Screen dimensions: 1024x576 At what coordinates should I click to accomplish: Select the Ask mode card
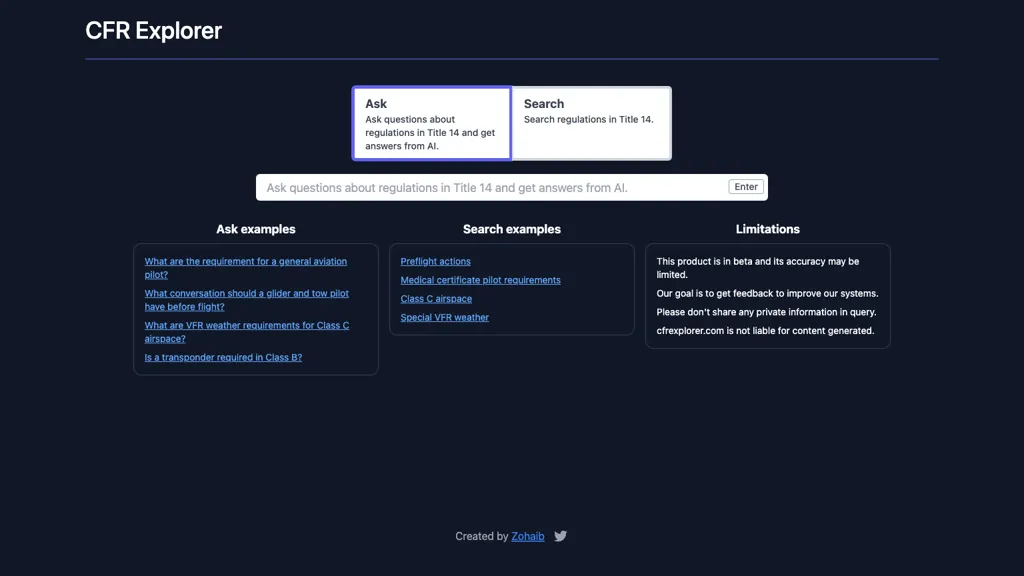point(432,122)
